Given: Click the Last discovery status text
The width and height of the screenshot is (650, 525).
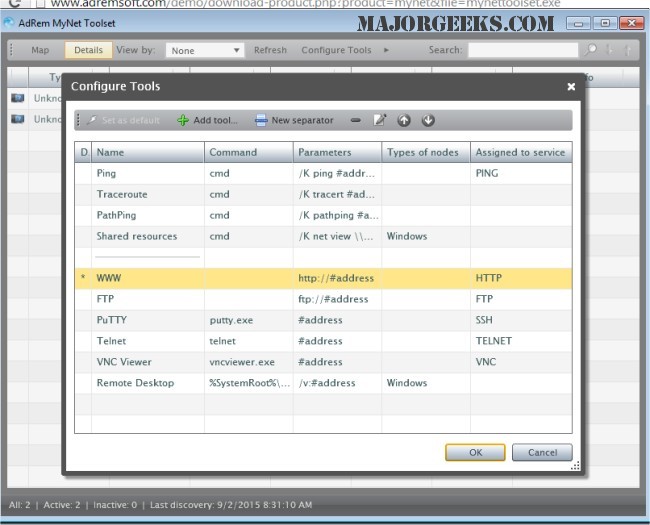Looking at the screenshot, I should coord(231,505).
